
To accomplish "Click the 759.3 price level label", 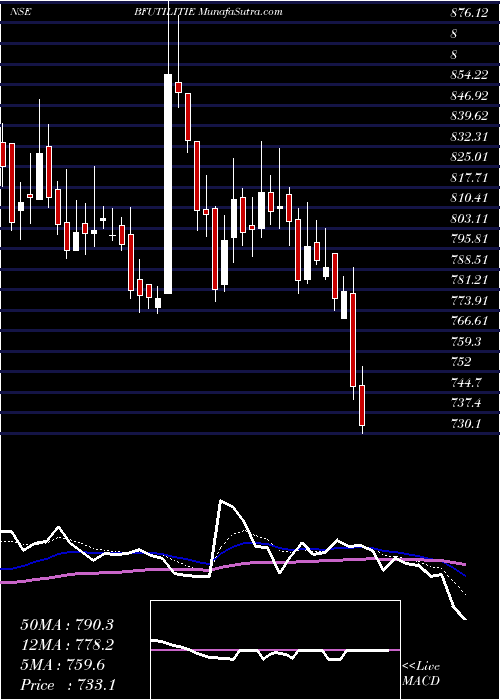I will [x=466, y=342].
